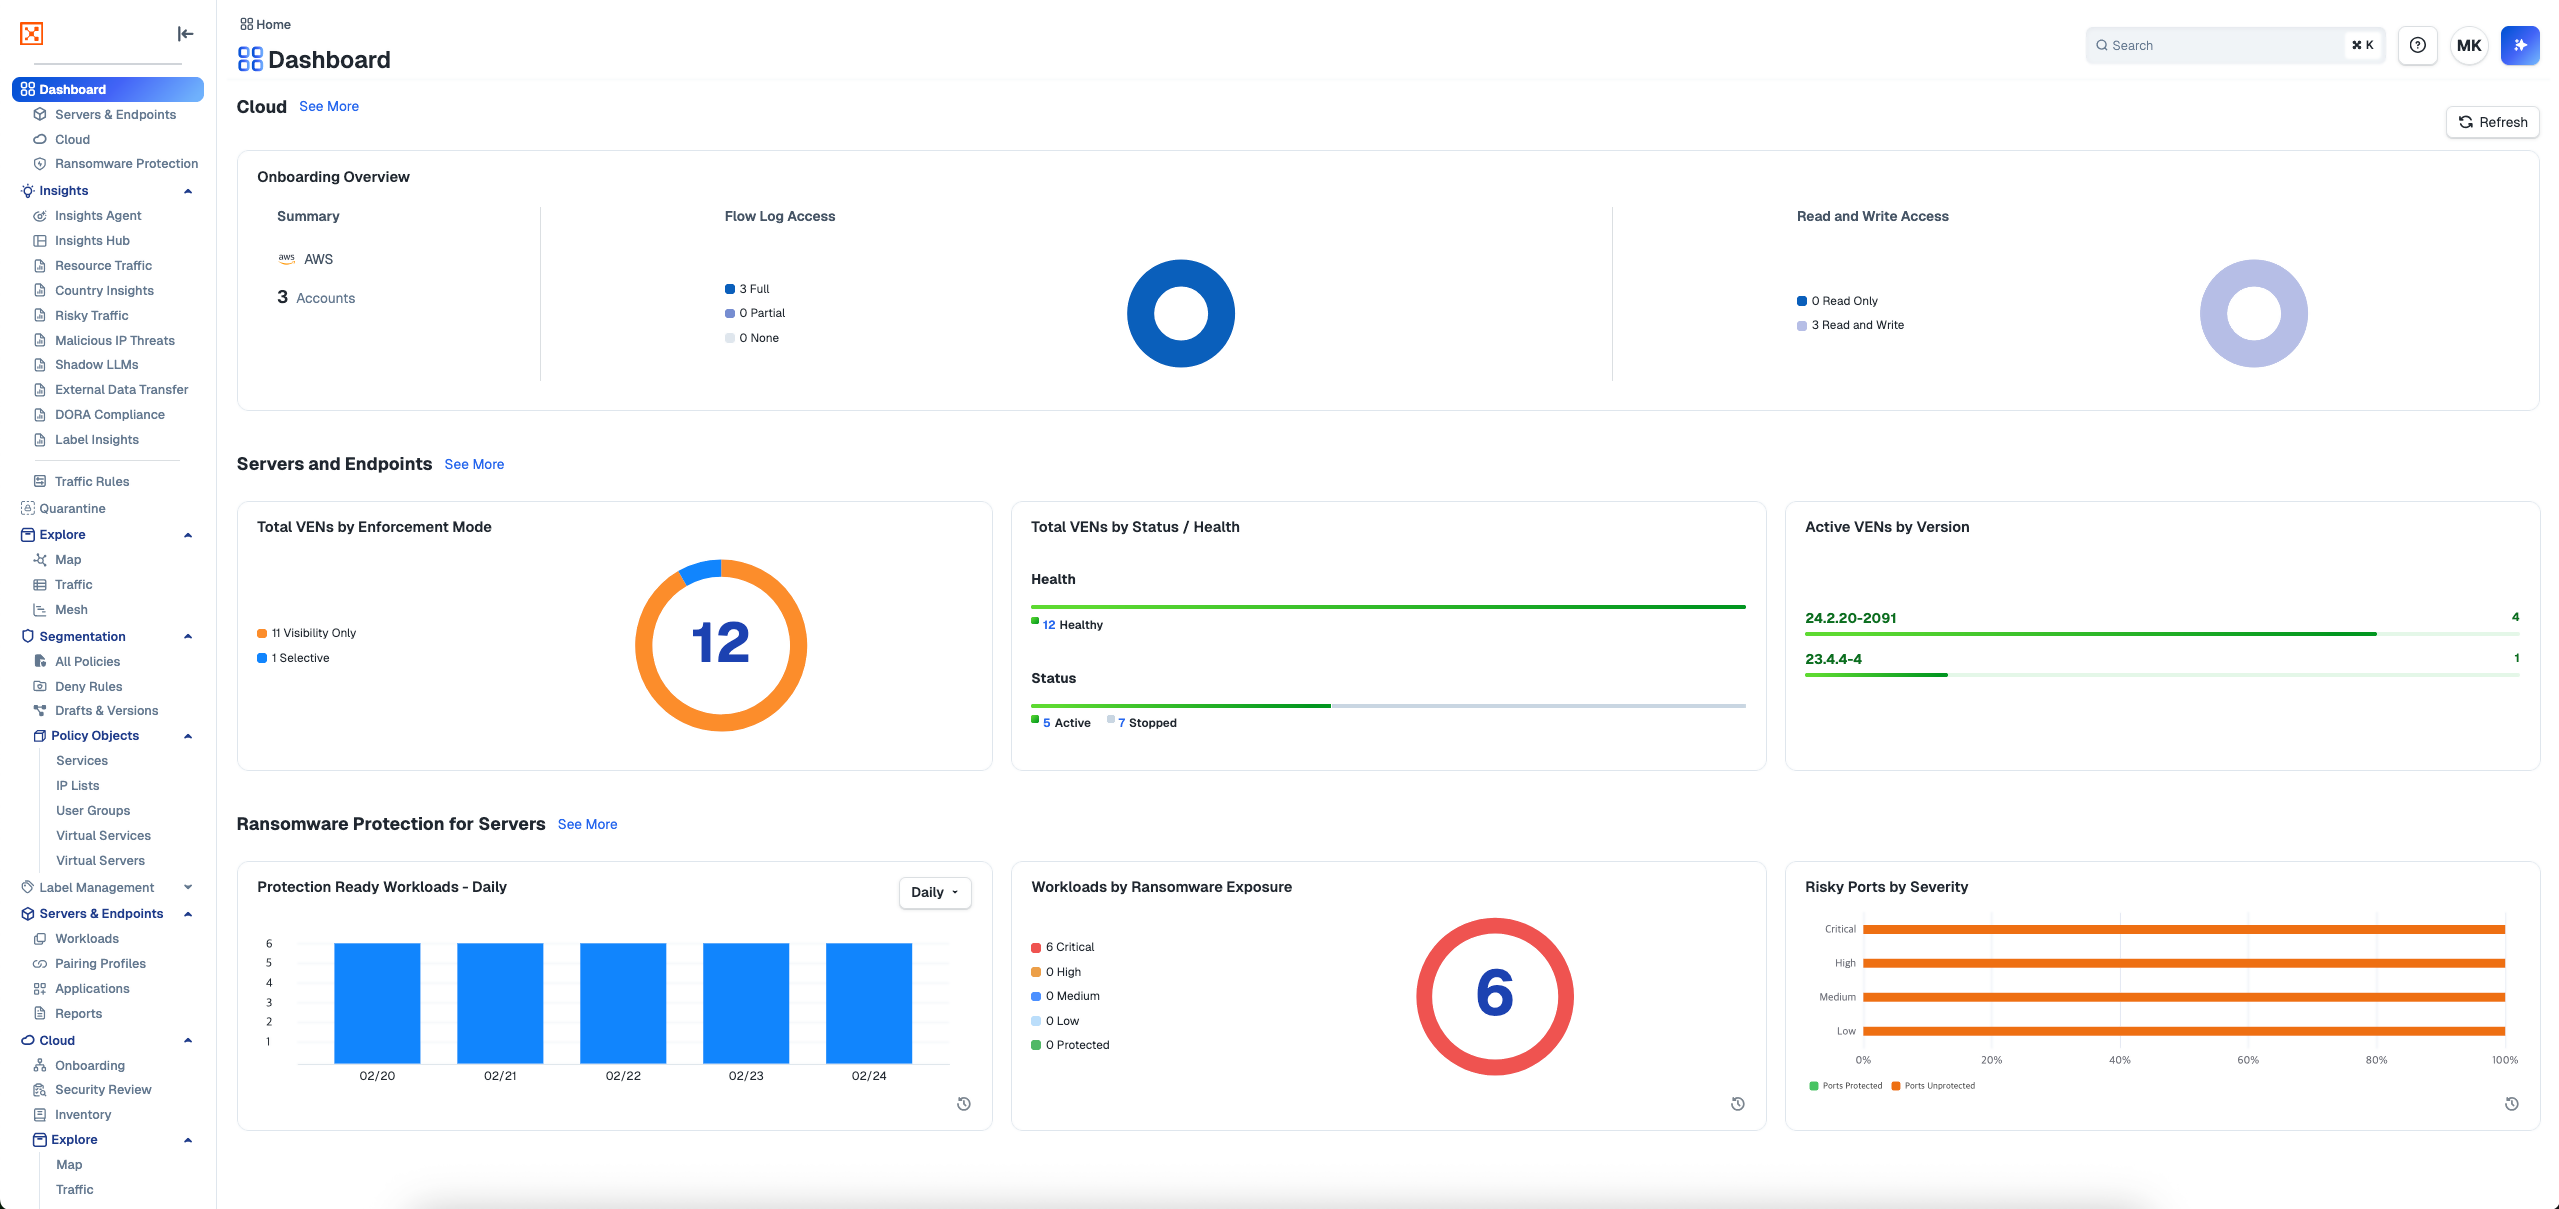
Task: Click the 24.2.20-2091 version progress bar
Action: click(x=2090, y=633)
